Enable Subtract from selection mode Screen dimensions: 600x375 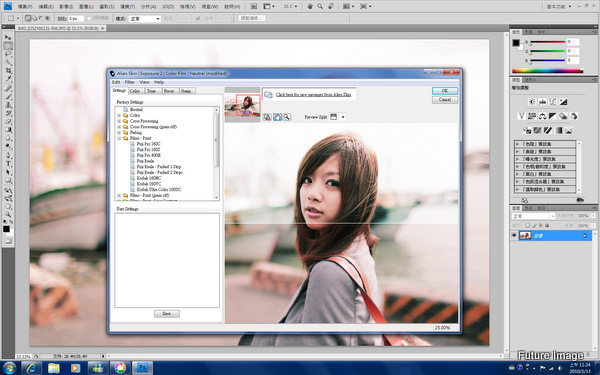coord(41,18)
